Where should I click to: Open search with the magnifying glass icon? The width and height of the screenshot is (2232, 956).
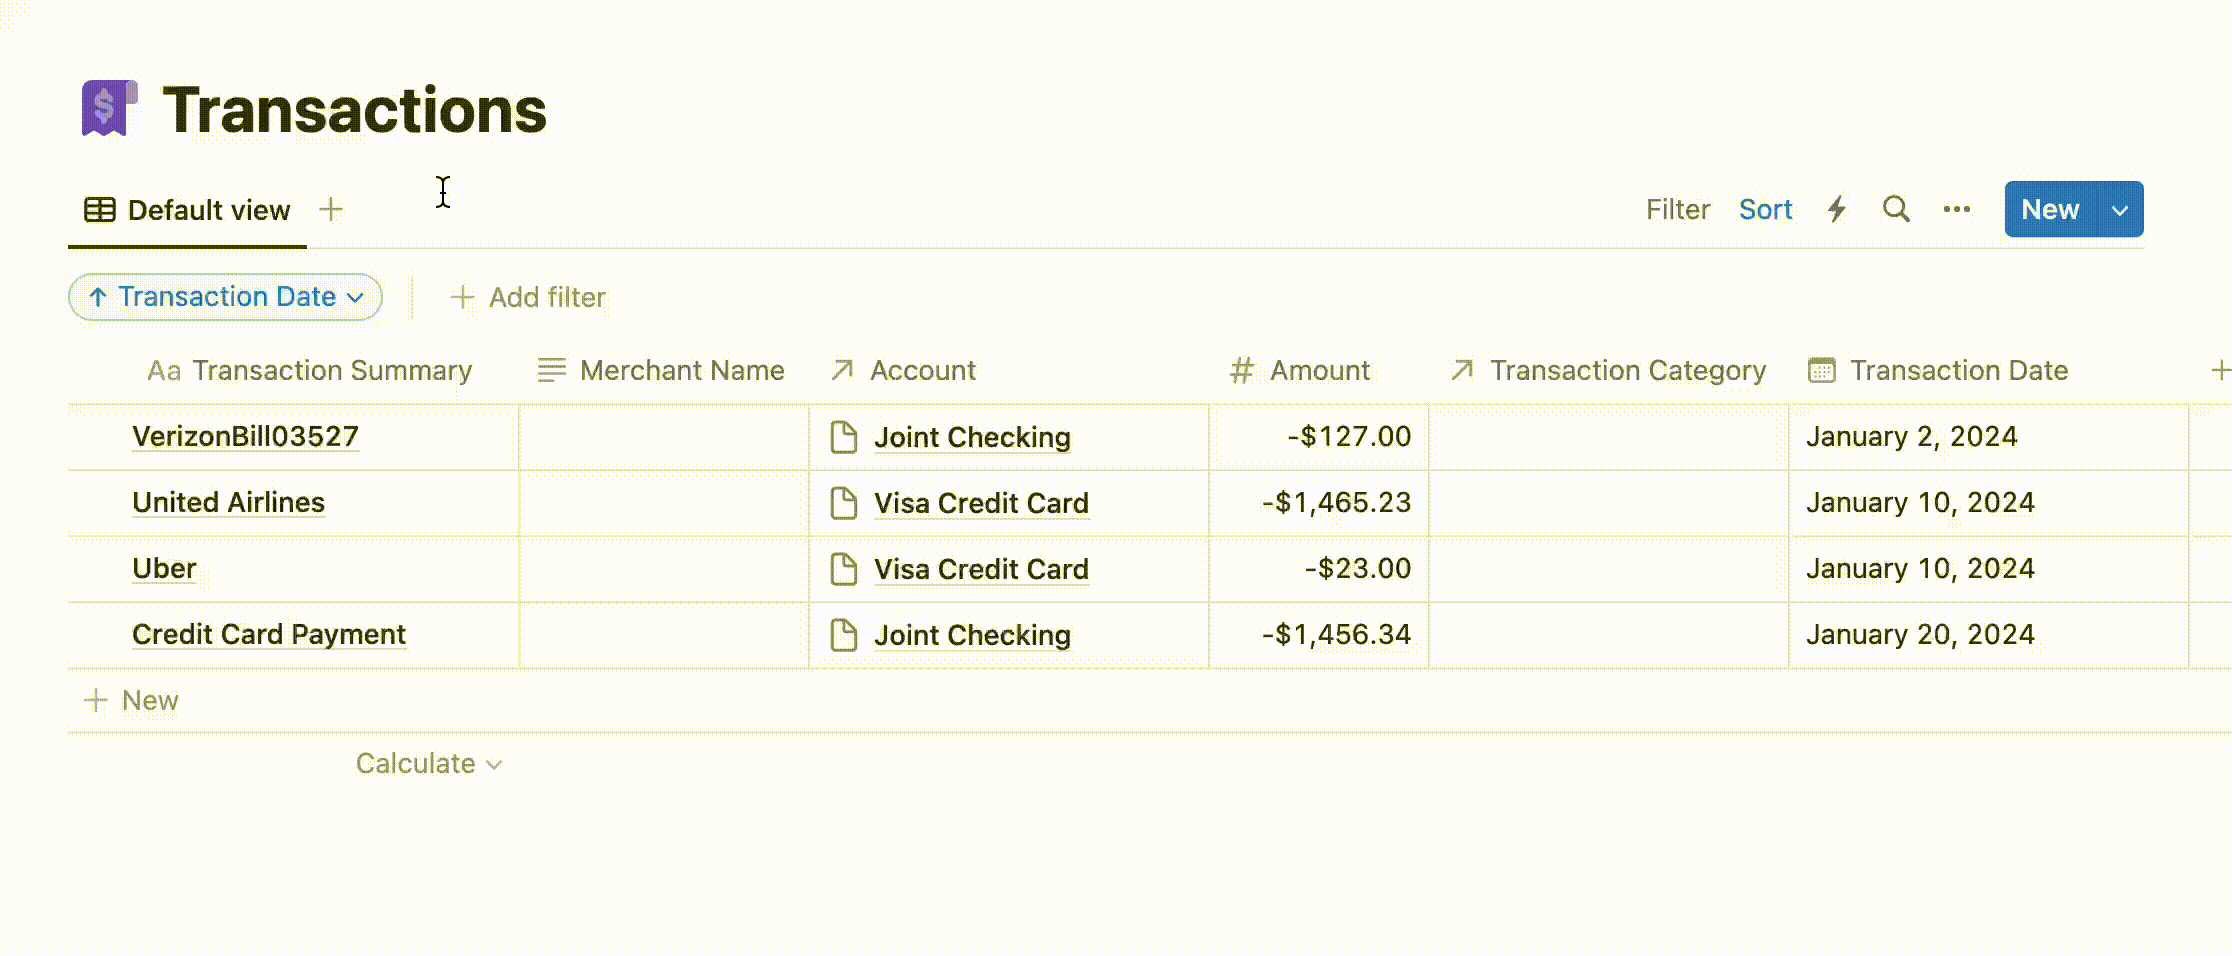[1895, 209]
